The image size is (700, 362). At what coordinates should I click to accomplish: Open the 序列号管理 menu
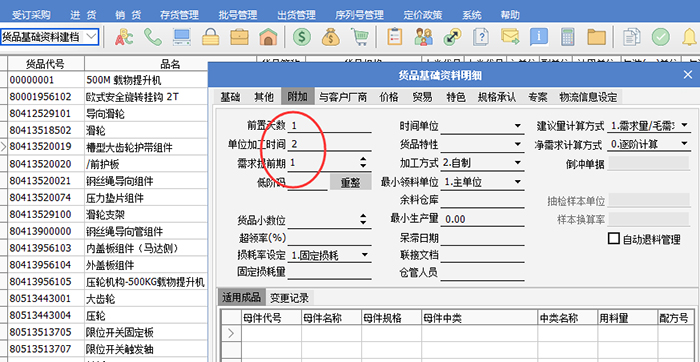[359, 15]
